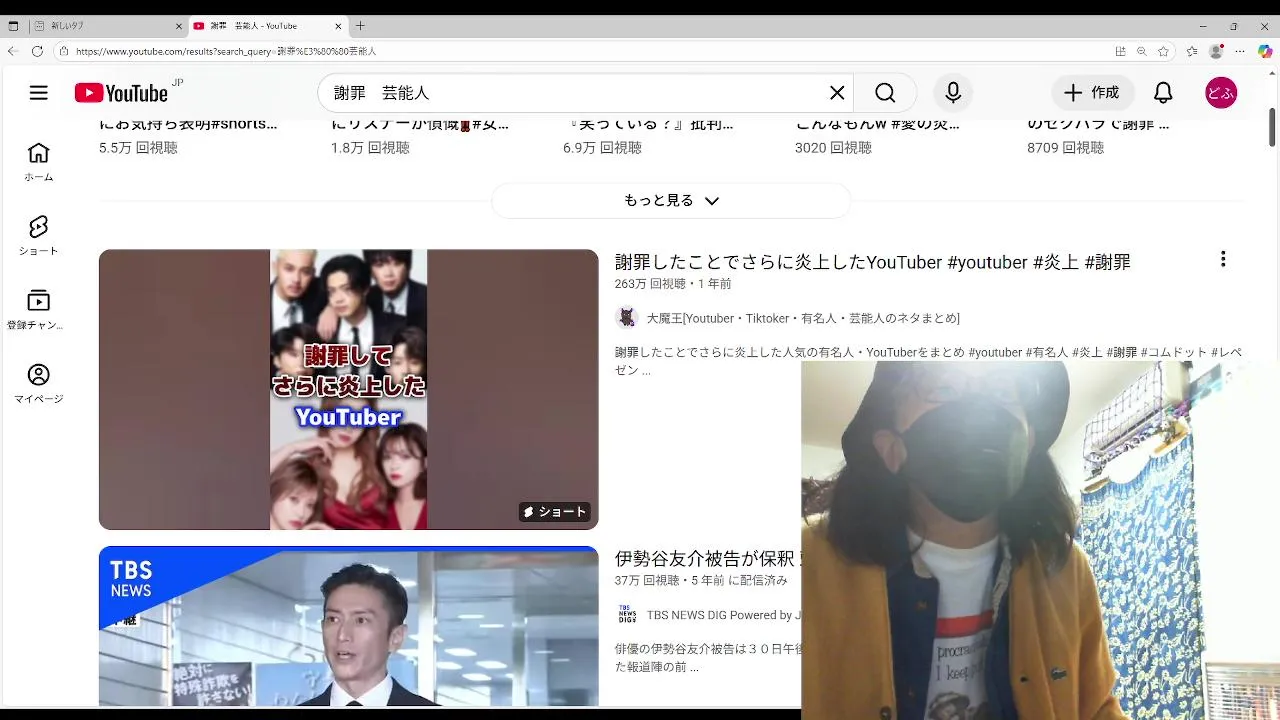This screenshot has height=720, width=1280.
Task: Click the ショート badge on the thumbnail
Action: pyautogui.click(x=555, y=512)
